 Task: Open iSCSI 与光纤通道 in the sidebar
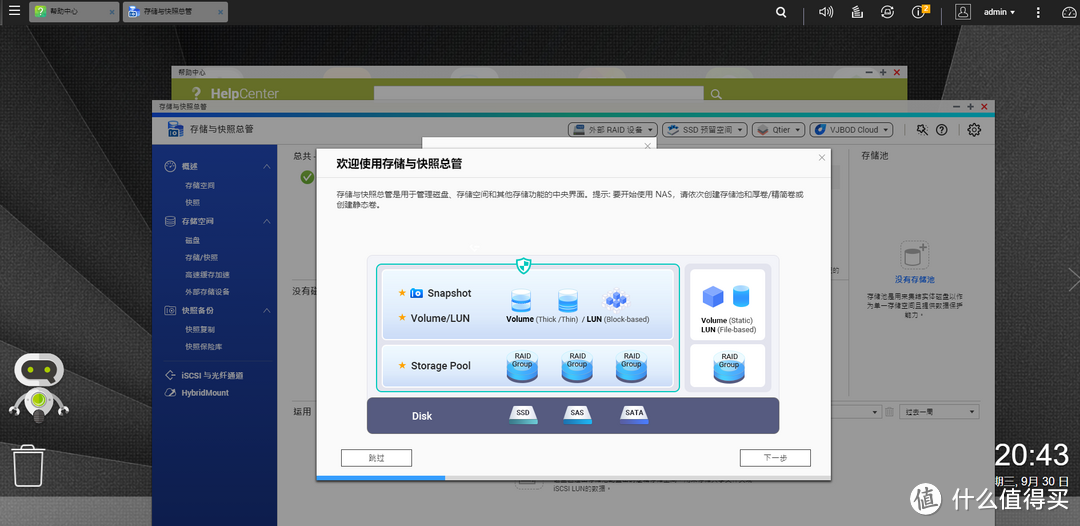(212, 376)
